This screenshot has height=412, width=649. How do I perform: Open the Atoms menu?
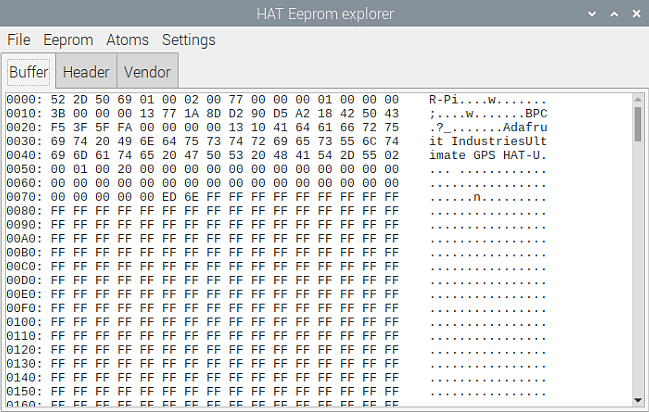(x=127, y=40)
